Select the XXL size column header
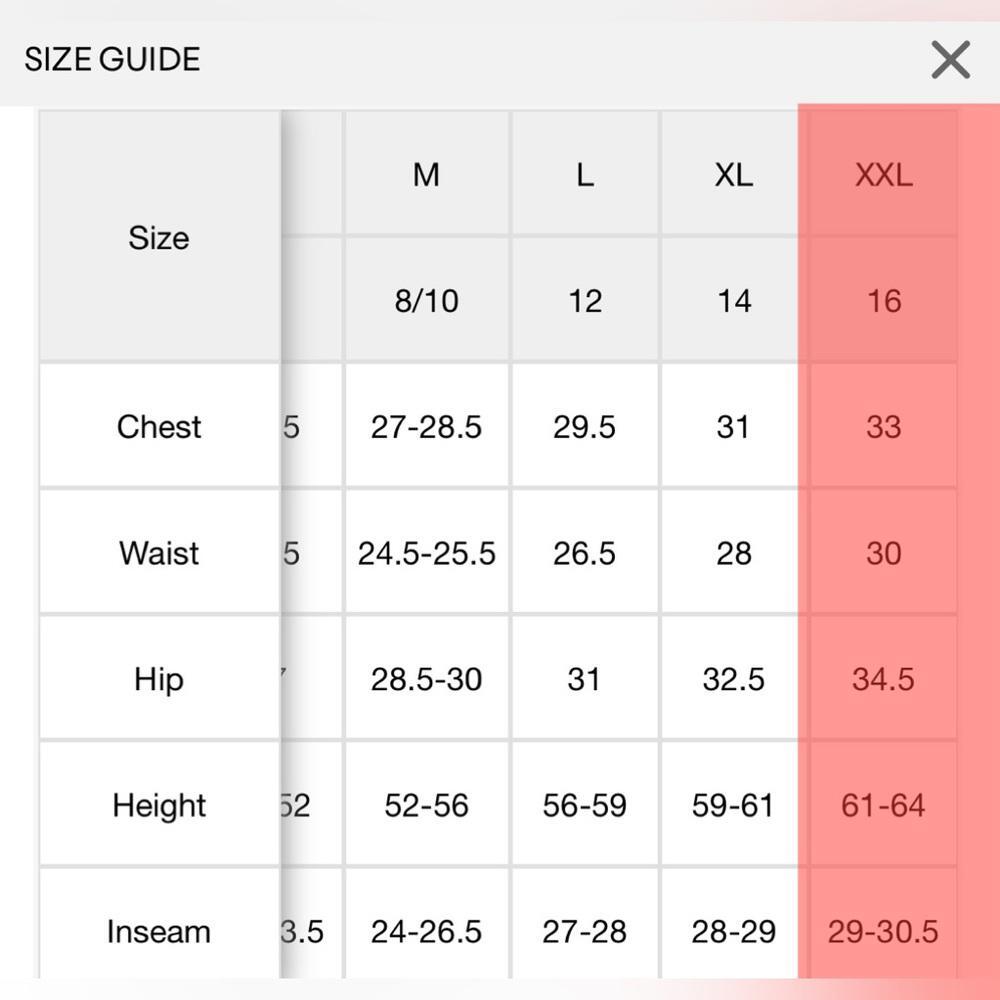This screenshot has height=1000, width=1000. [883, 175]
